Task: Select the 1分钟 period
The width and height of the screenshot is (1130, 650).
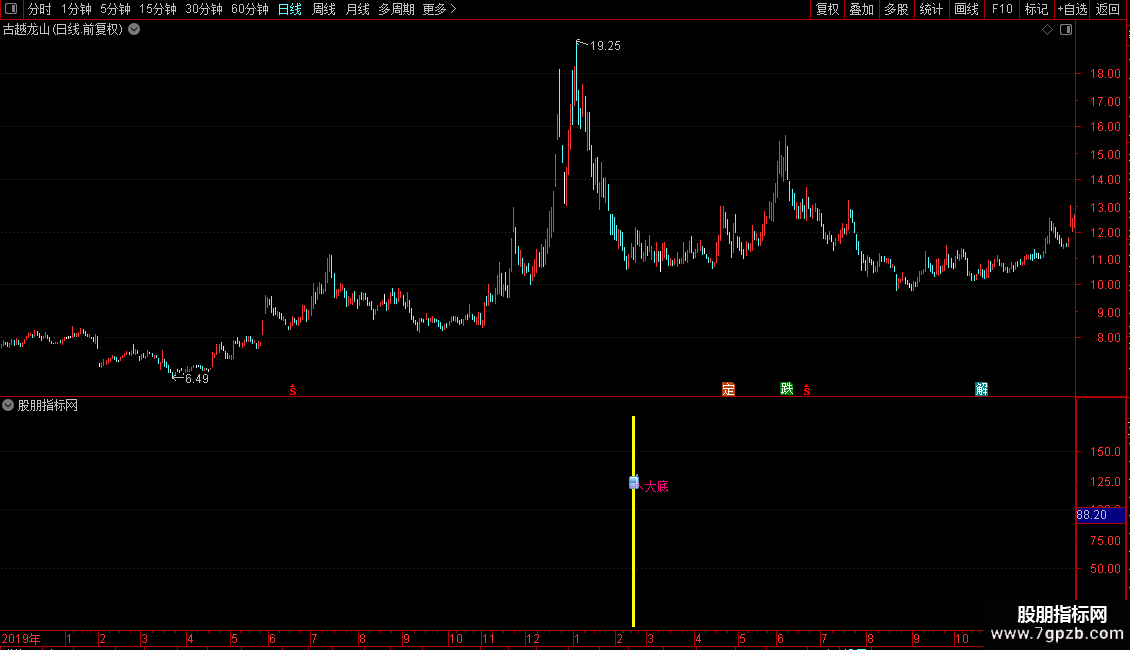Action: pyautogui.click(x=76, y=9)
